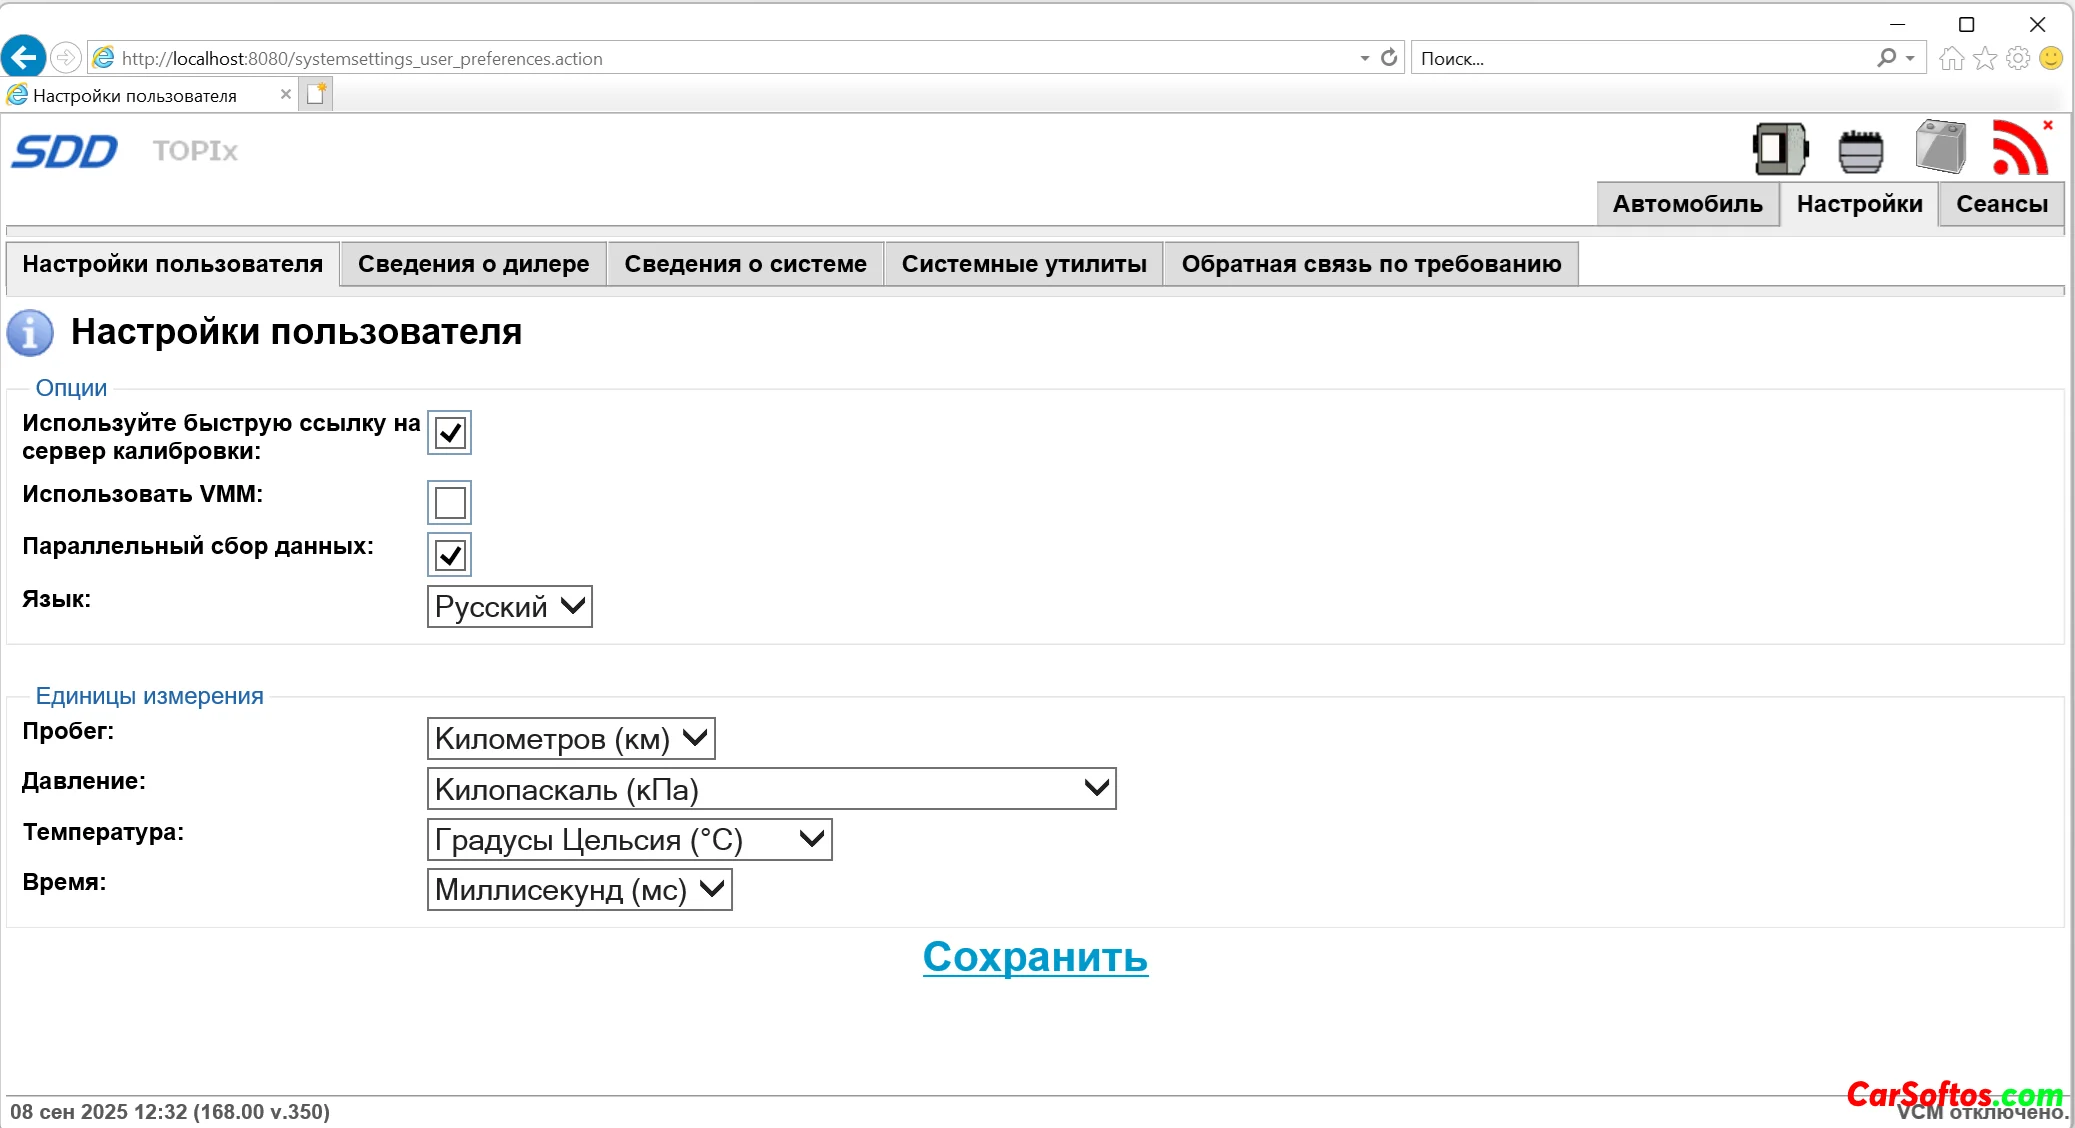Toggle Параллельный сбор данных checkbox
2075x1128 pixels.
tap(450, 555)
